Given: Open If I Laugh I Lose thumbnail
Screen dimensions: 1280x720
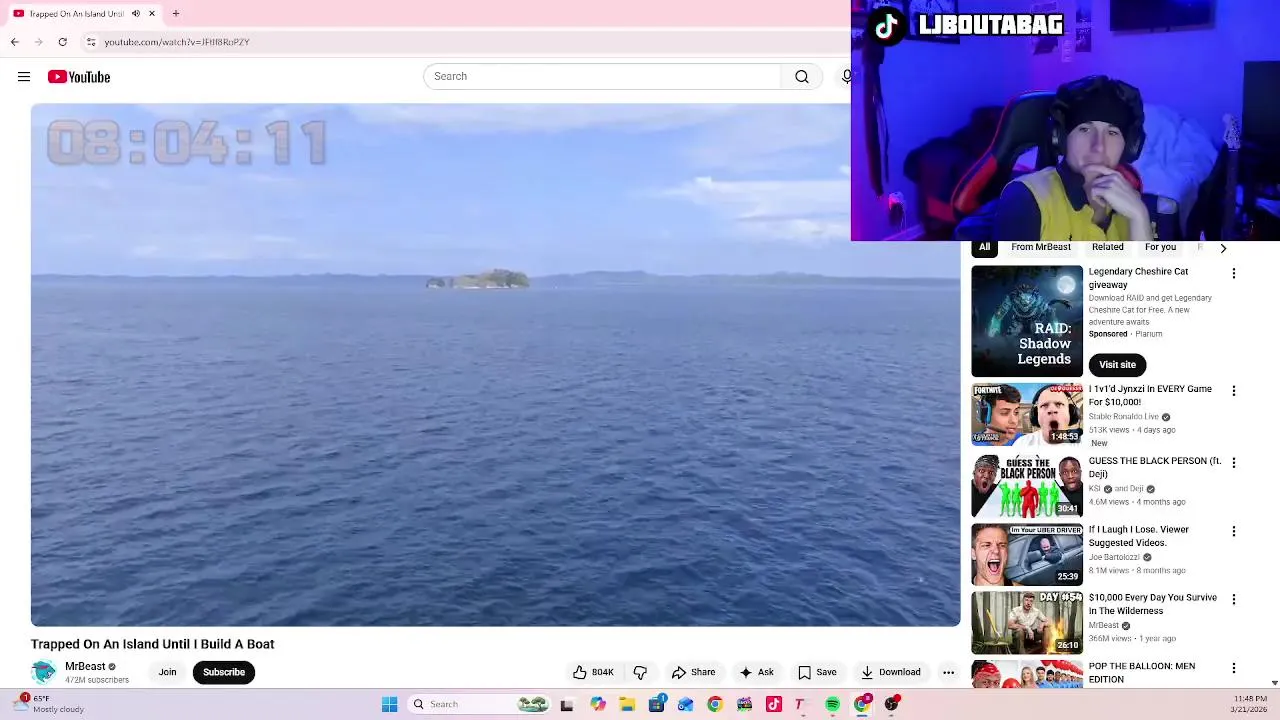Looking at the screenshot, I should pos(1027,554).
